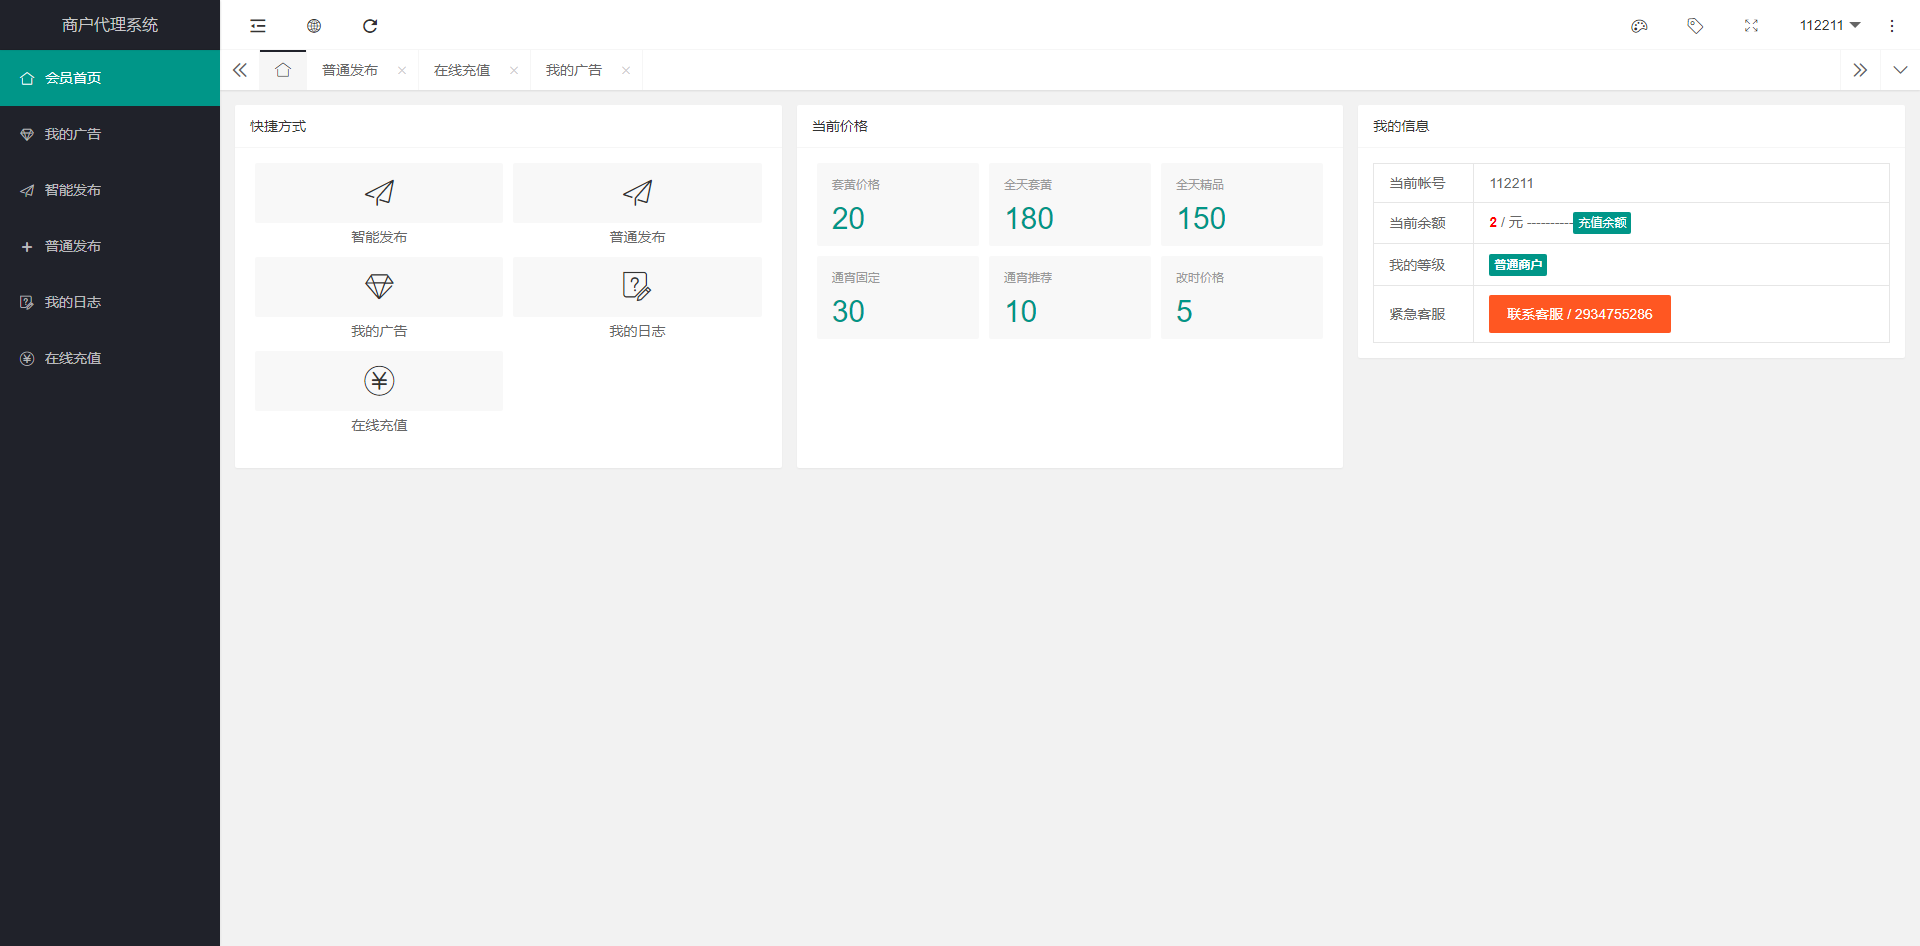
Task: Click the 通宵推荐 10 price card
Action: point(1070,297)
